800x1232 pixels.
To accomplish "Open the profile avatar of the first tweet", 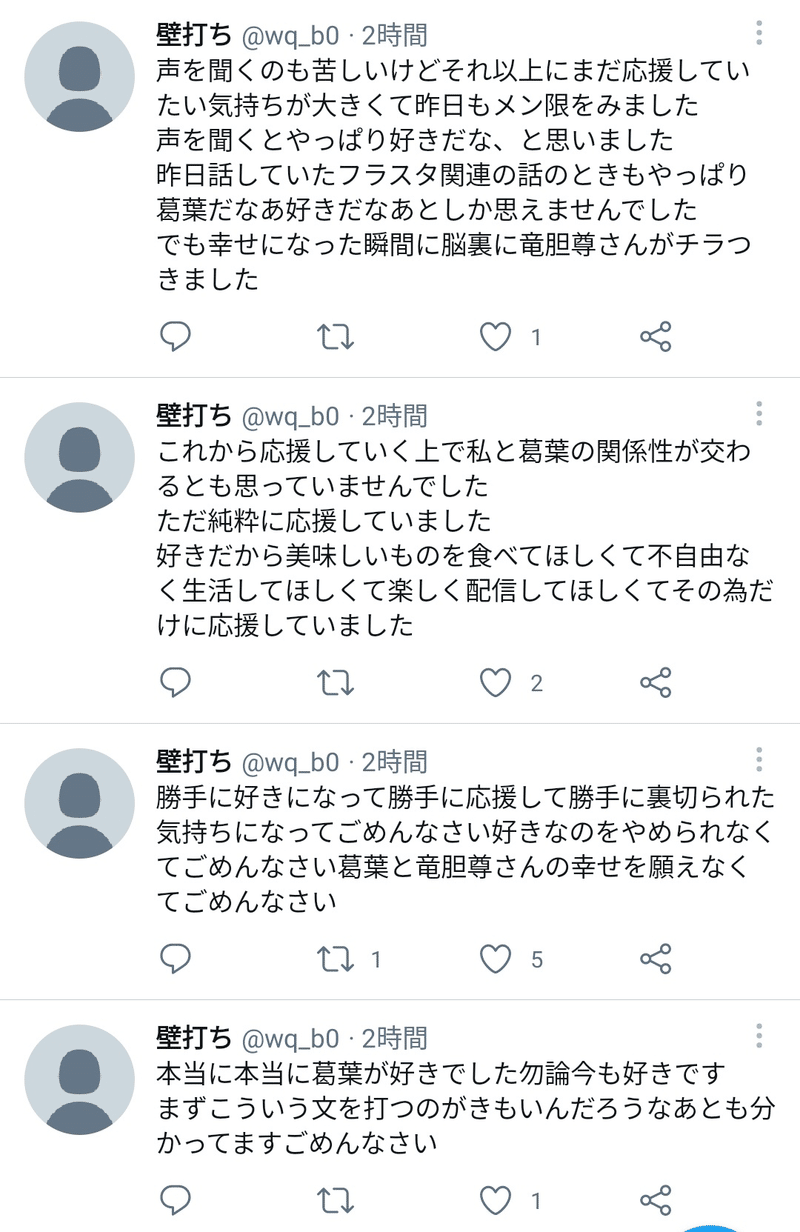I will click(x=79, y=77).
